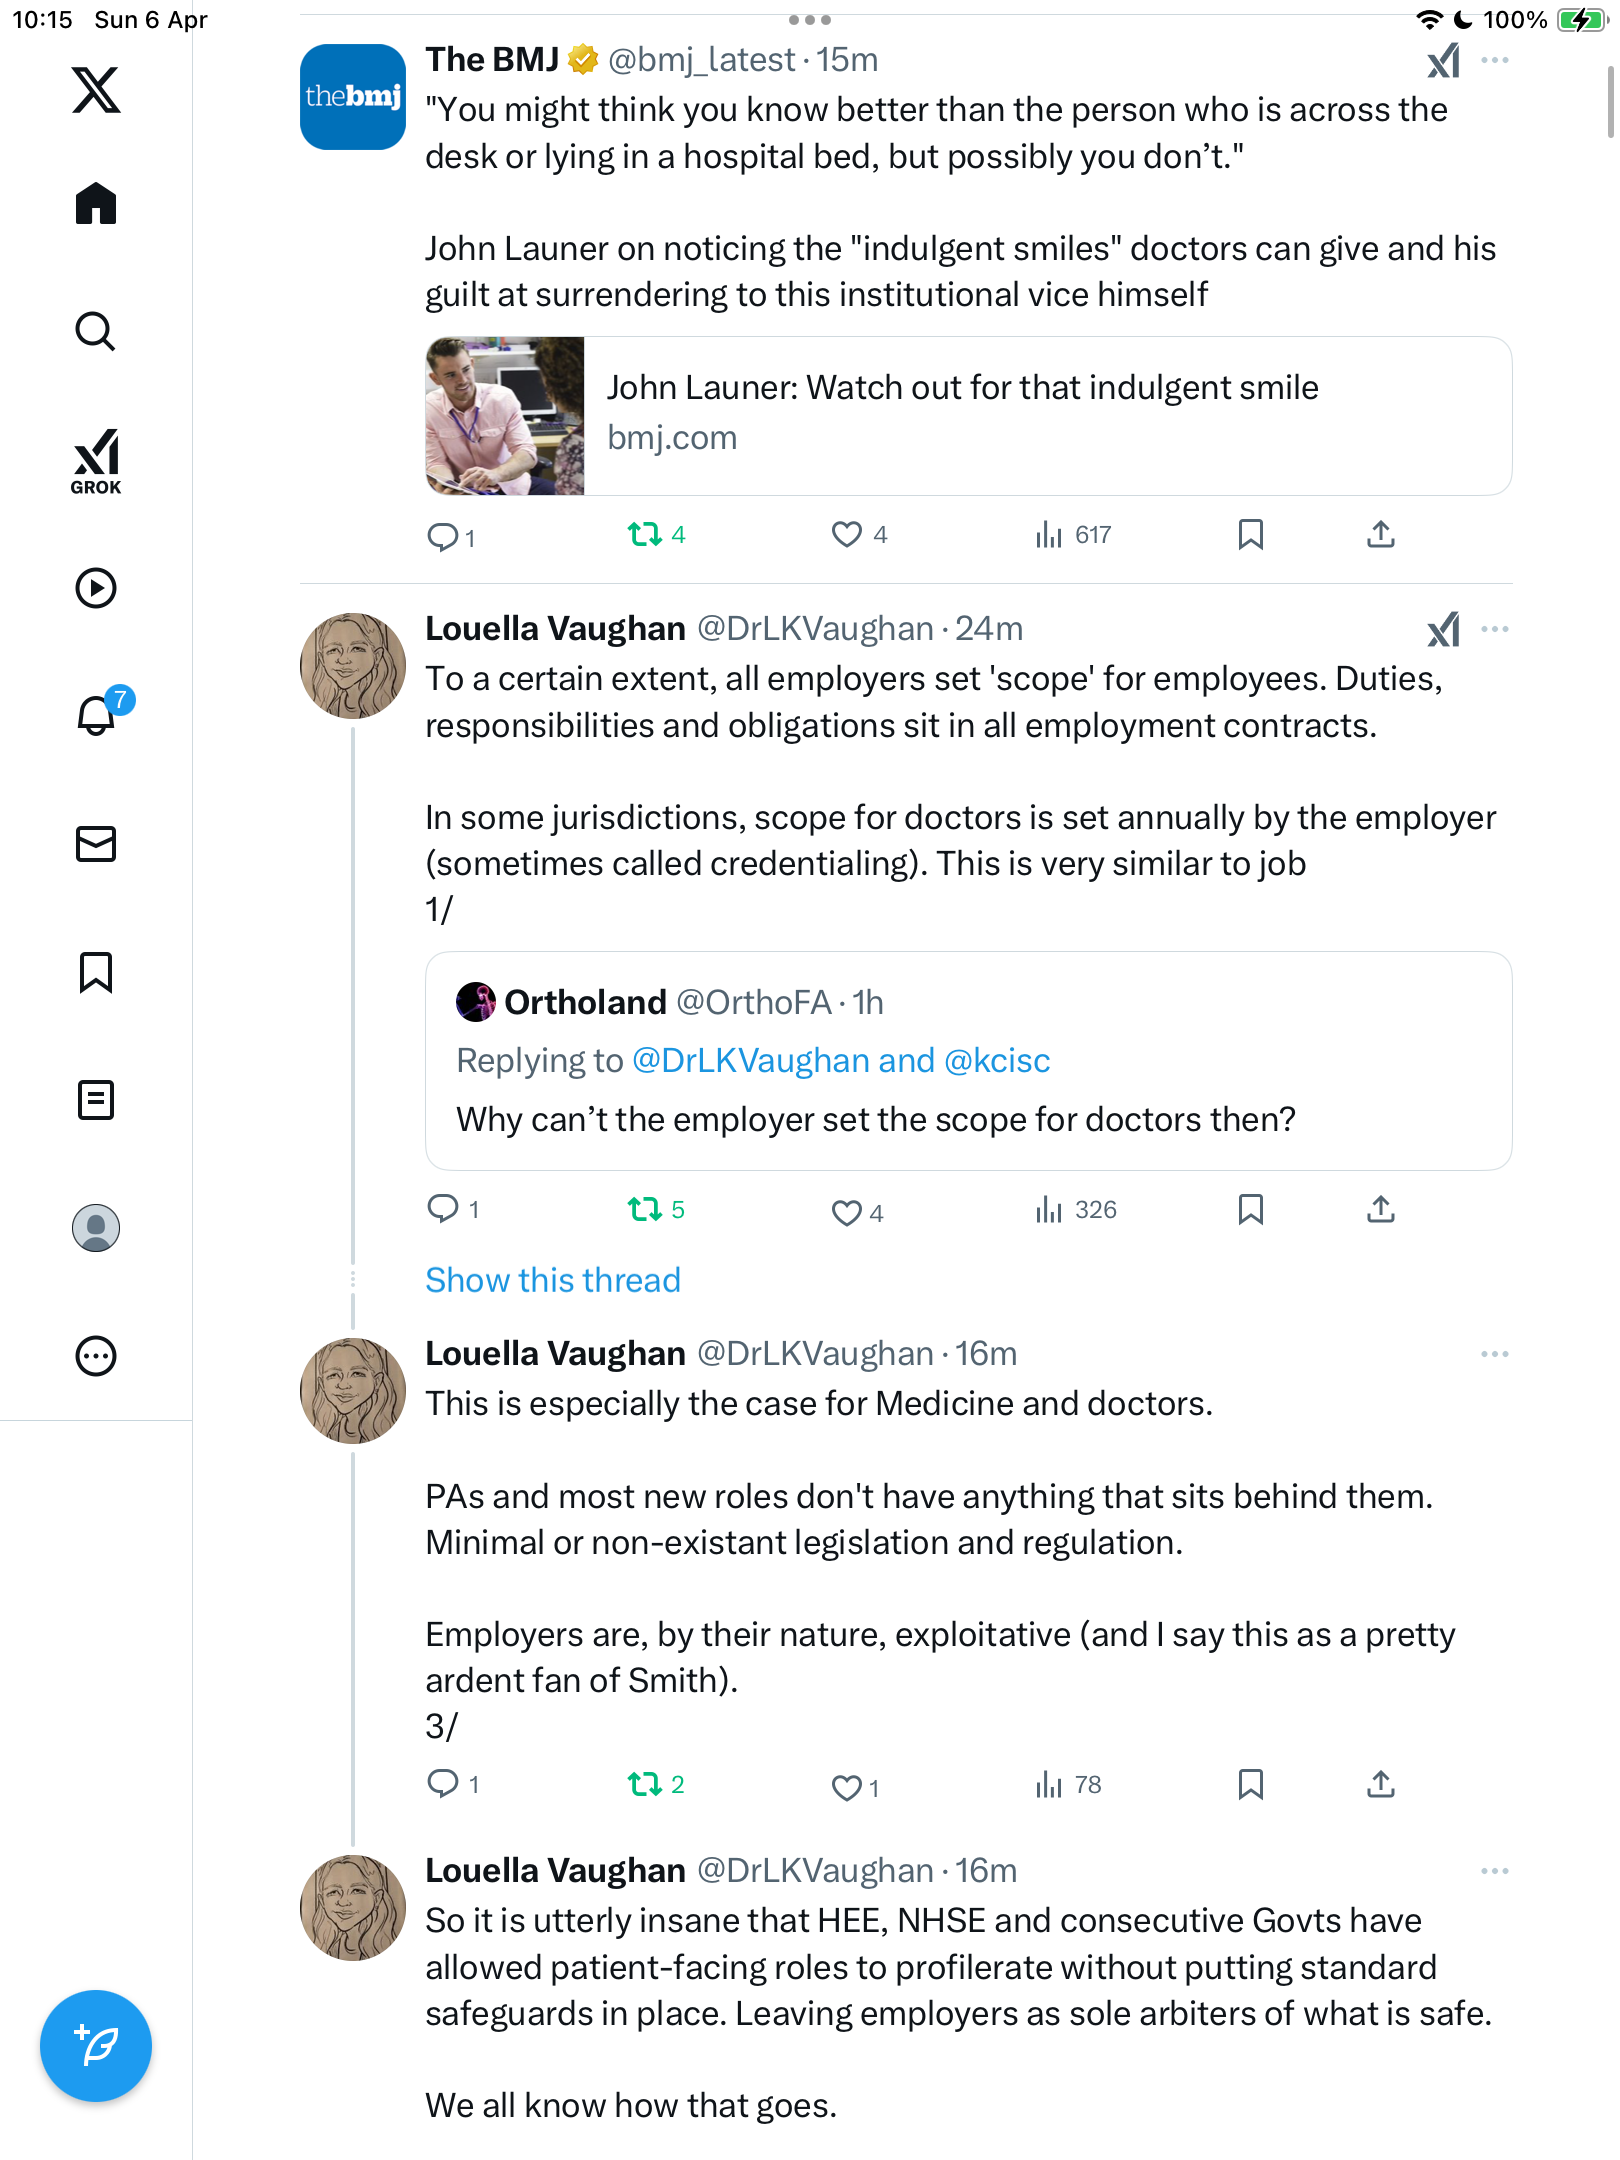The width and height of the screenshot is (1620, 2160).
Task: Open direct messages envelope
Action: (96, 844)
